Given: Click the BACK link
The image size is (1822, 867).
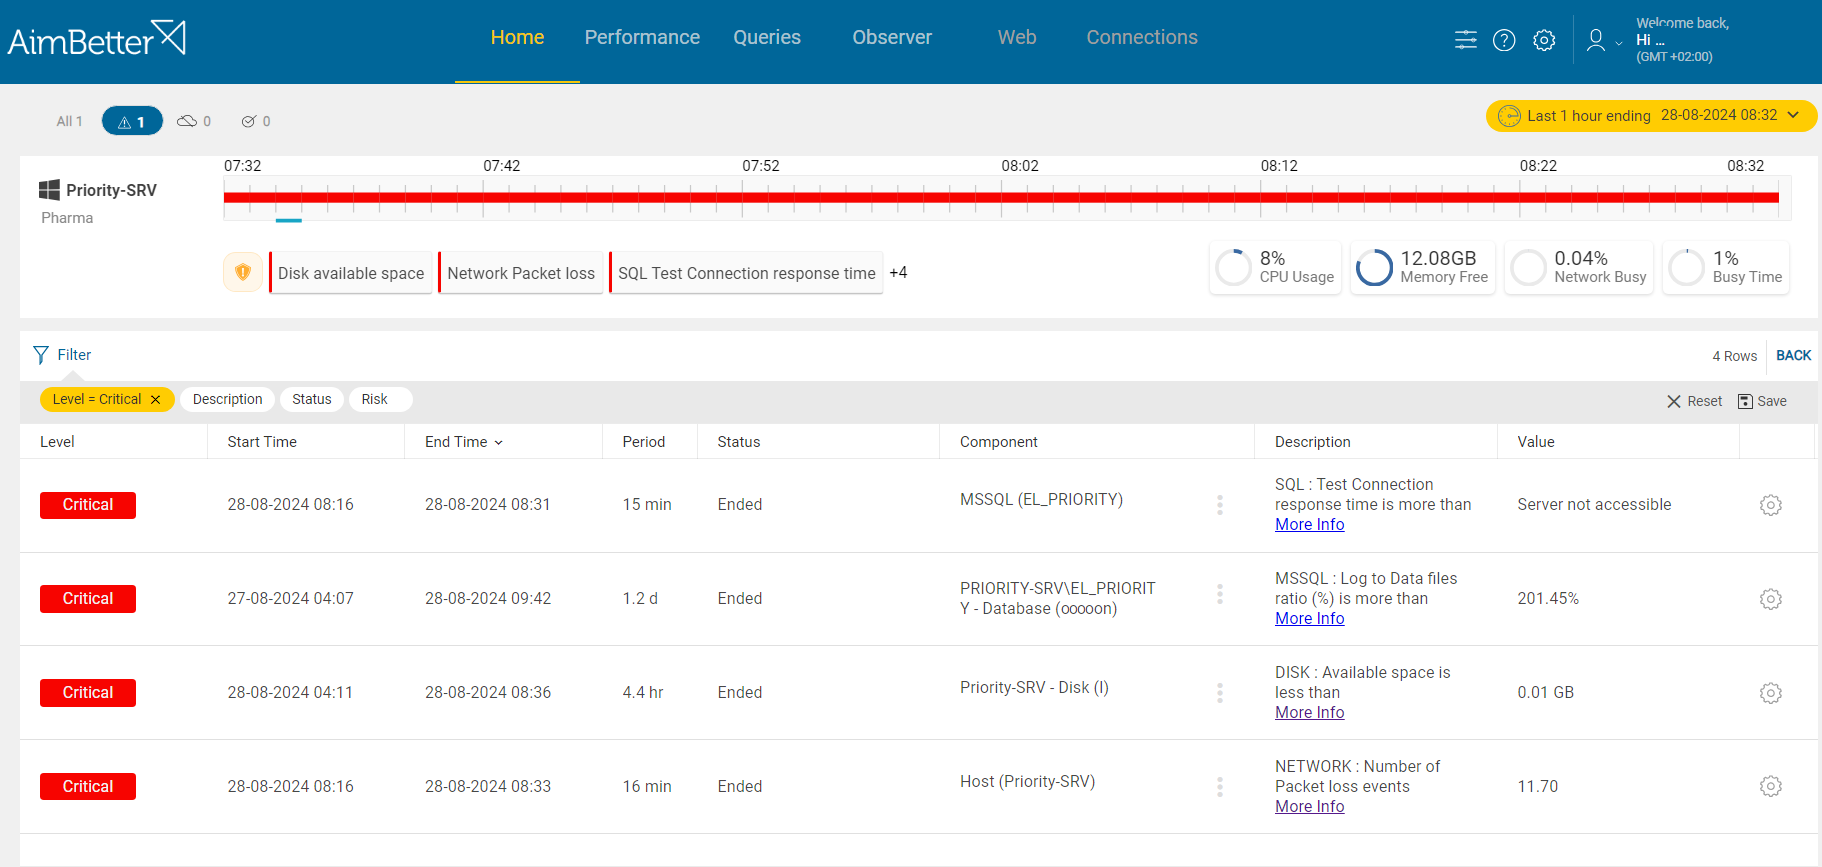Looking at the screenshot, I should pyautogui.click(x=1793, y=355).
